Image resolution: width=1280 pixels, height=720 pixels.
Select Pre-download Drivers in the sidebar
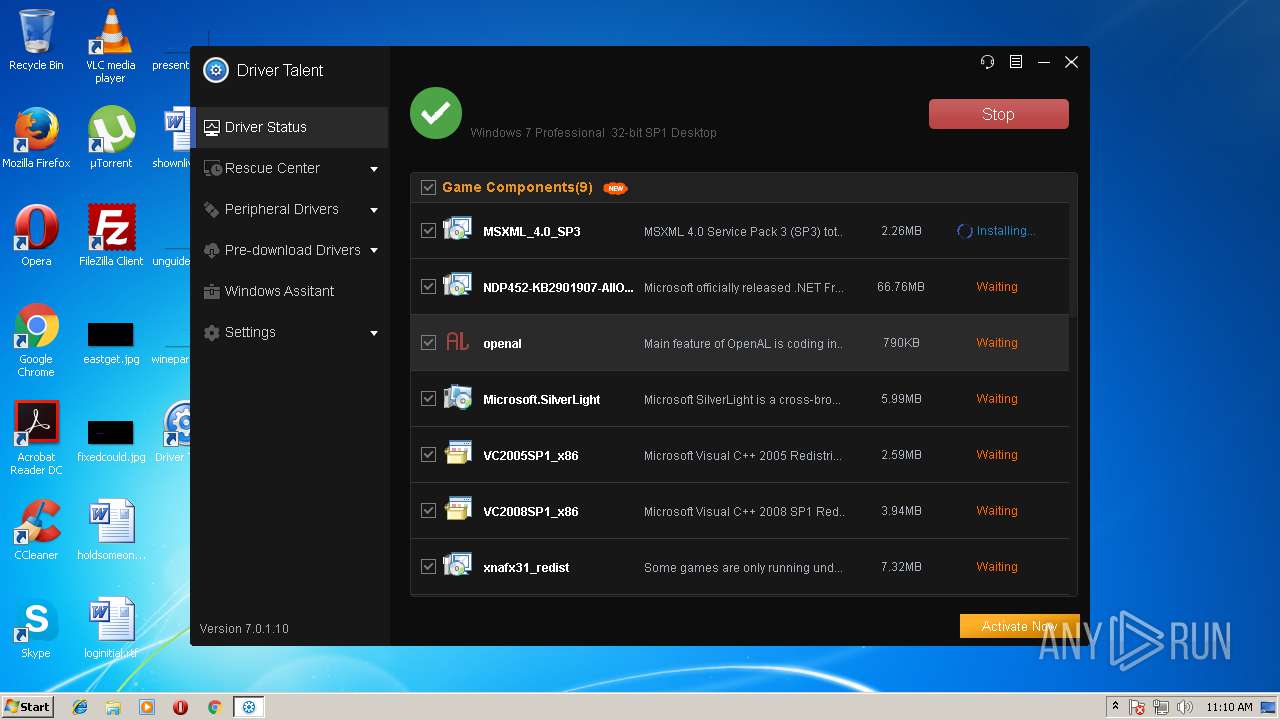click(289, 250)
